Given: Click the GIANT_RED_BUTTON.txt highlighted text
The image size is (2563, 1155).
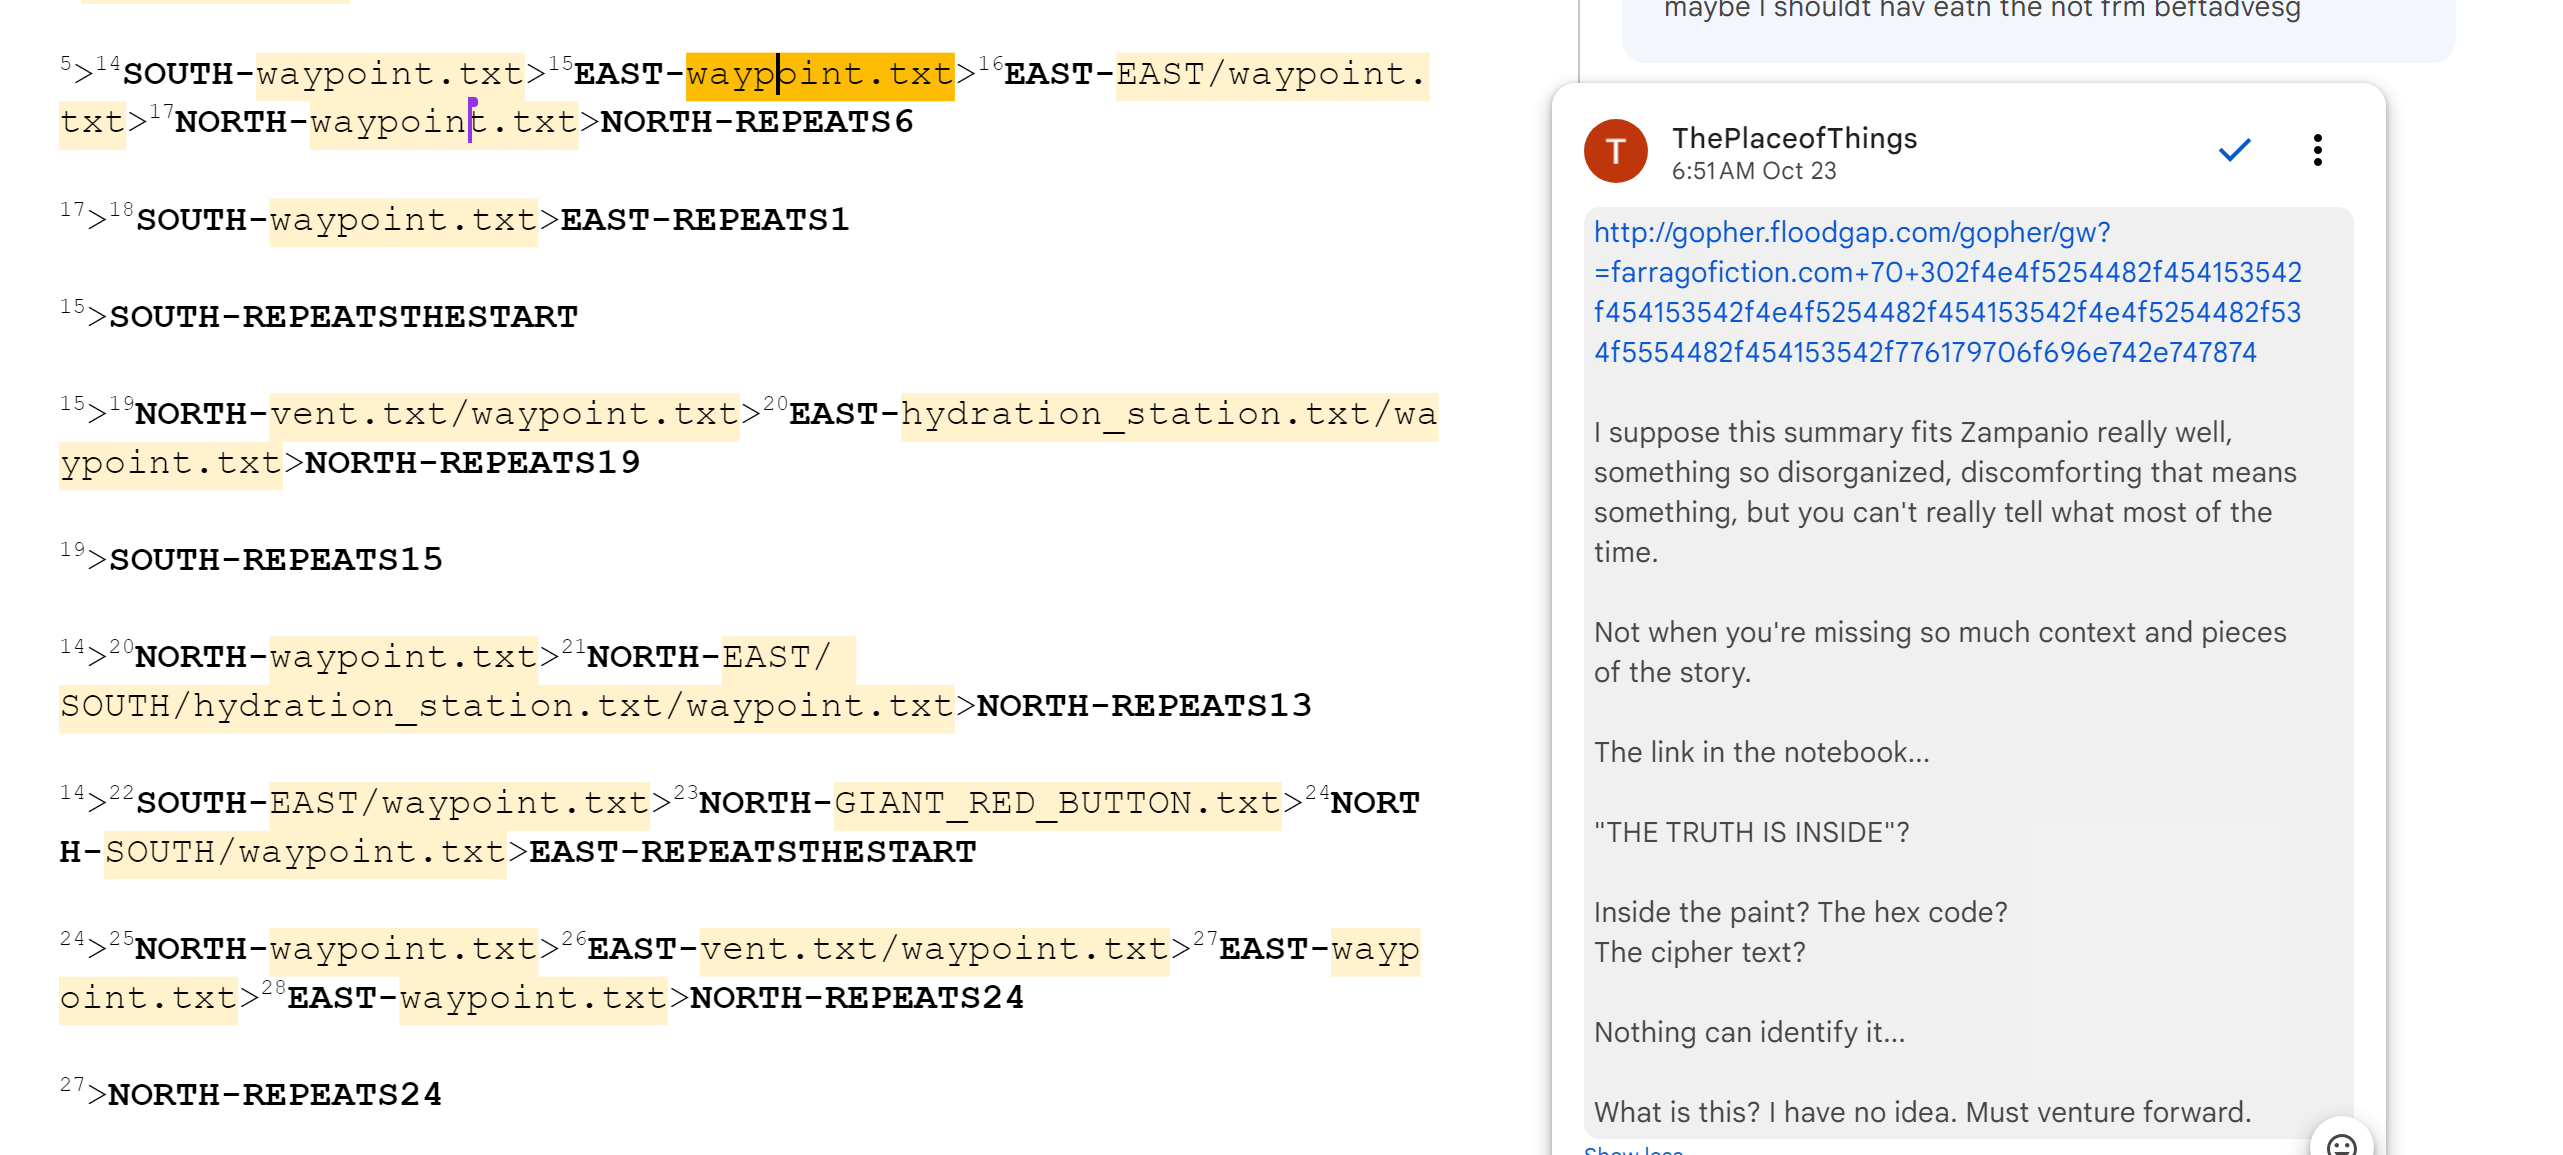Looking at the screenshot, I should point(1056,804).
